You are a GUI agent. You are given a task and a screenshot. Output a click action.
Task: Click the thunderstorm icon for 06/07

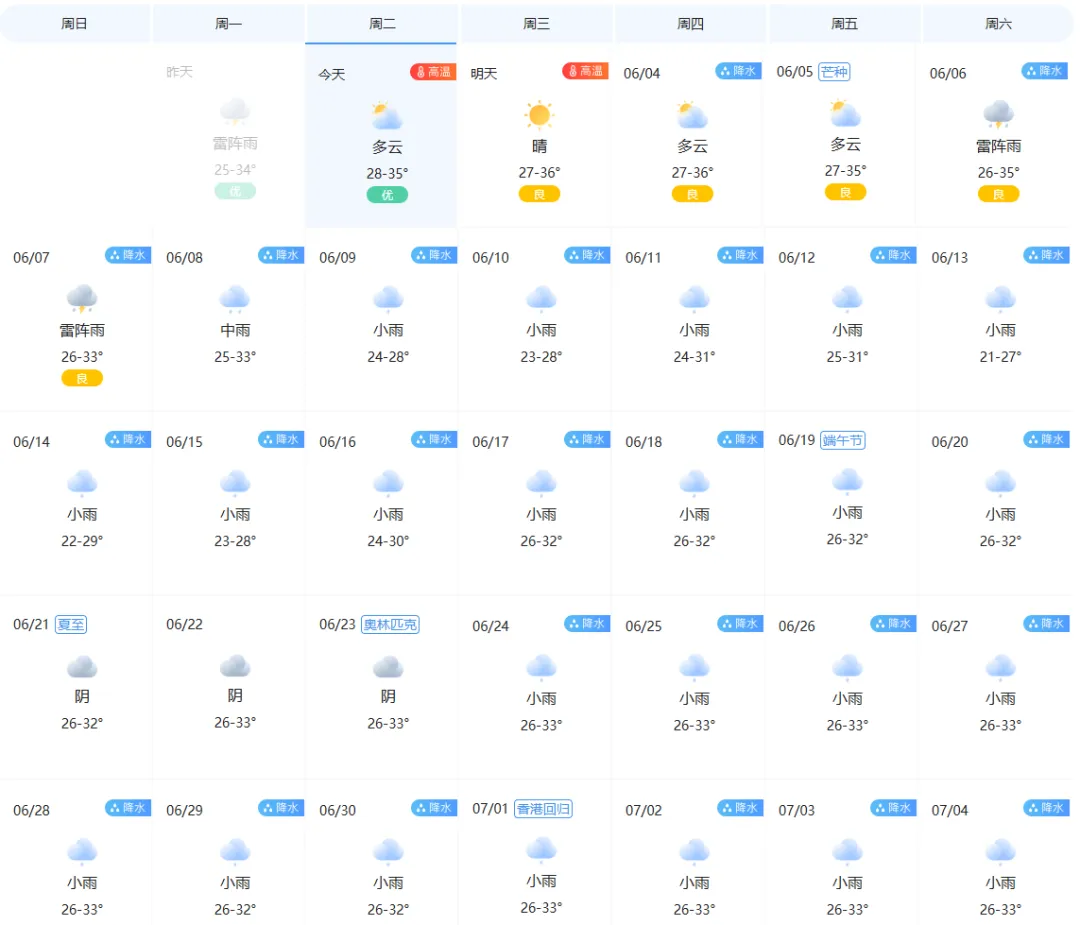click(82, 299)
